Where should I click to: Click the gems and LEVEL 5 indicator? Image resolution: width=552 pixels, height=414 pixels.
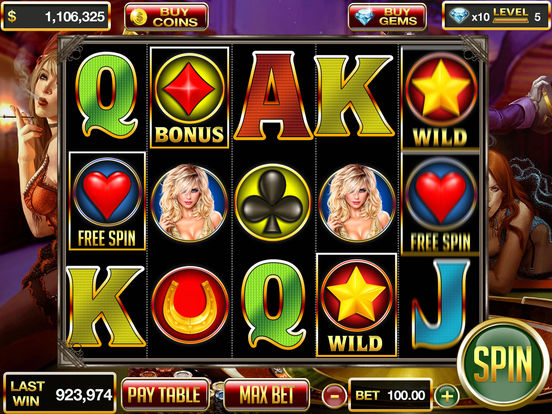[x=495, y=16]
